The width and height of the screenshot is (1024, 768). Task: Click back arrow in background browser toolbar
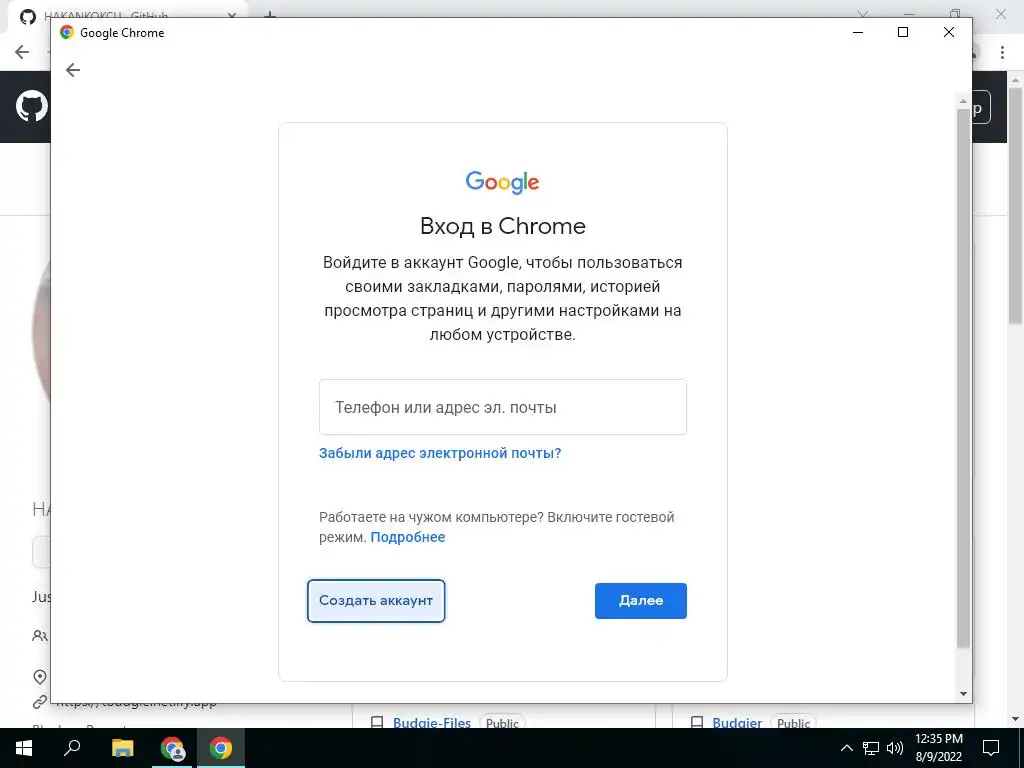click(x=22, y=52)
